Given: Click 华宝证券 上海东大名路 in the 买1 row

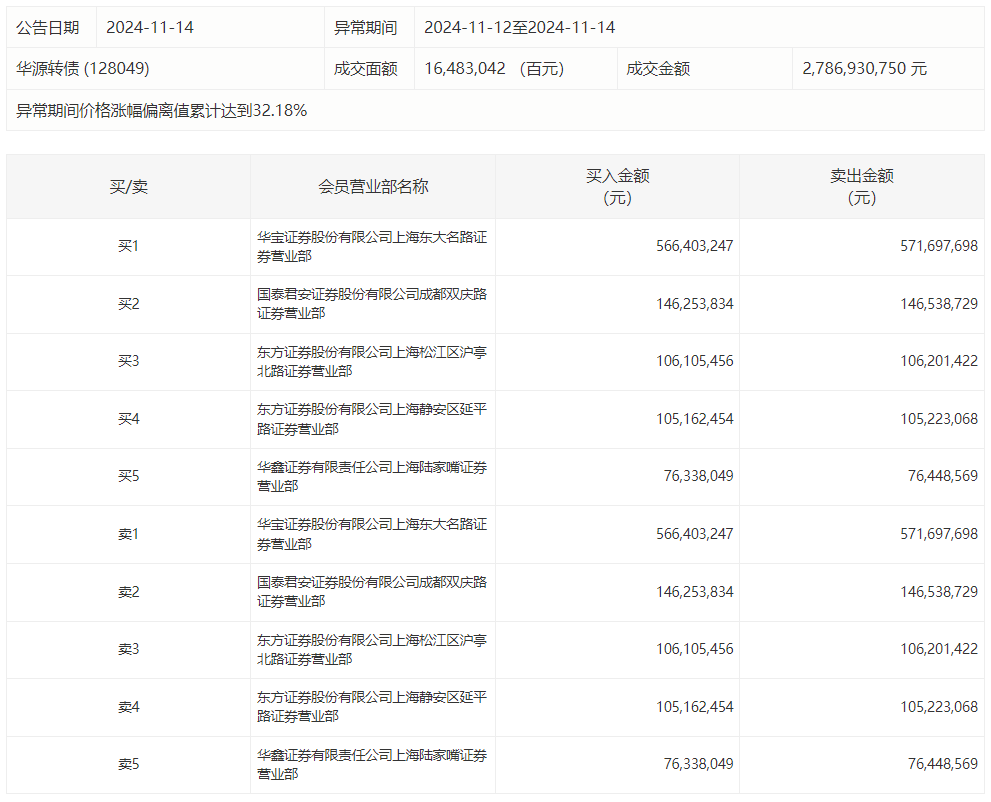Looking at the screenshot, I should [x=372, y=247].
